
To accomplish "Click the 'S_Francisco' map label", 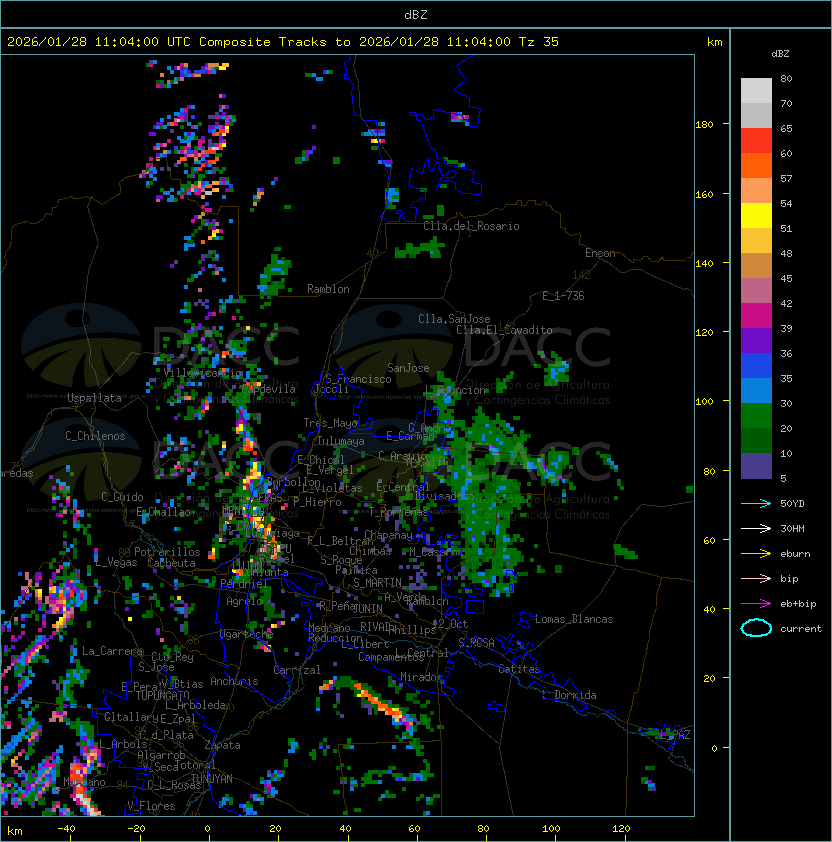I will [x=358, y=379].
